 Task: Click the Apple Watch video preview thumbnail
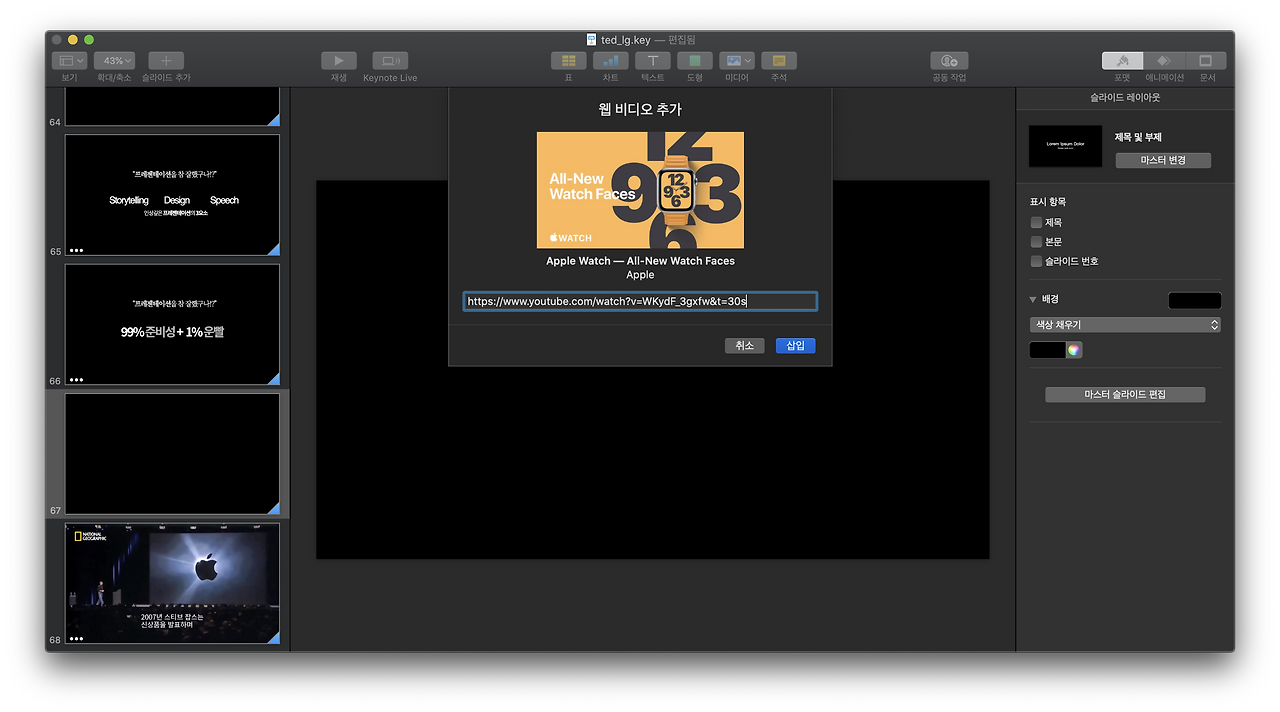pyautogui.click(x=640, y=190)
